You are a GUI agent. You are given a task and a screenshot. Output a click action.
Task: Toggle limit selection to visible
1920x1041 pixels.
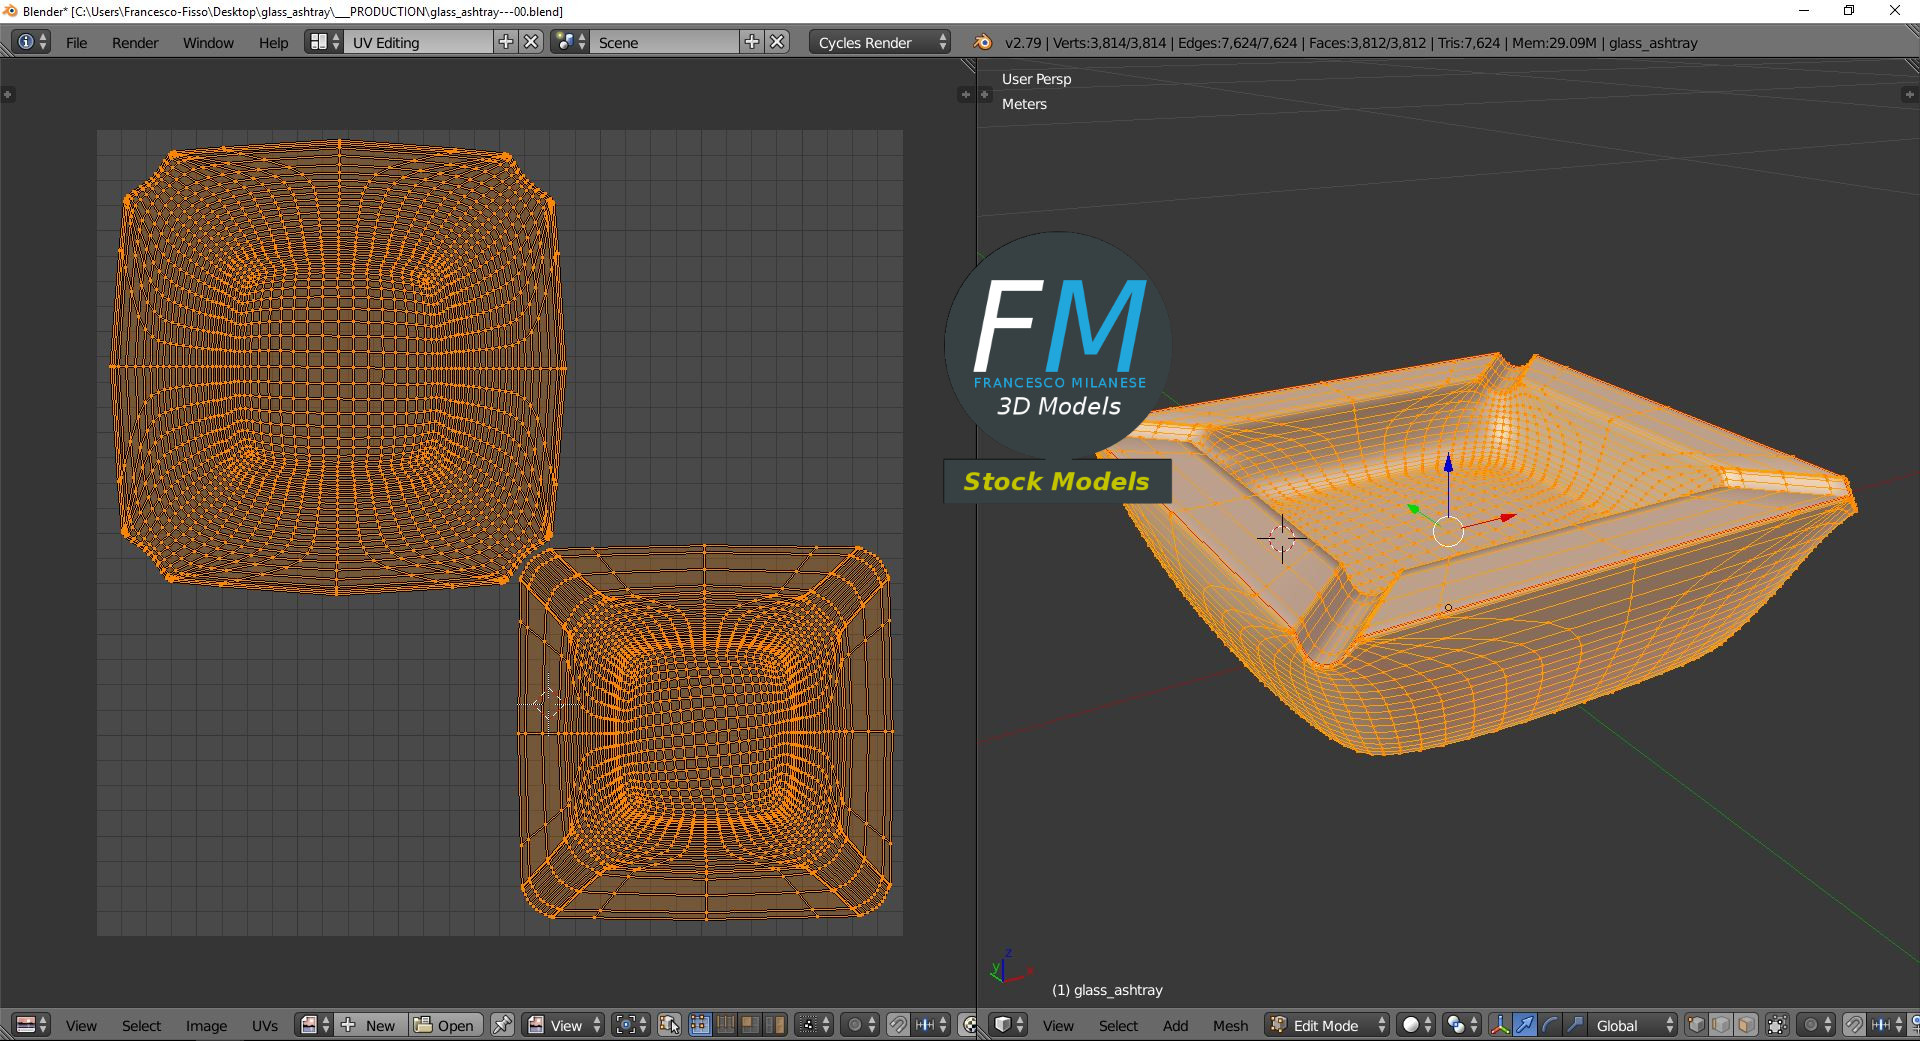(x=1777, y=1025)
